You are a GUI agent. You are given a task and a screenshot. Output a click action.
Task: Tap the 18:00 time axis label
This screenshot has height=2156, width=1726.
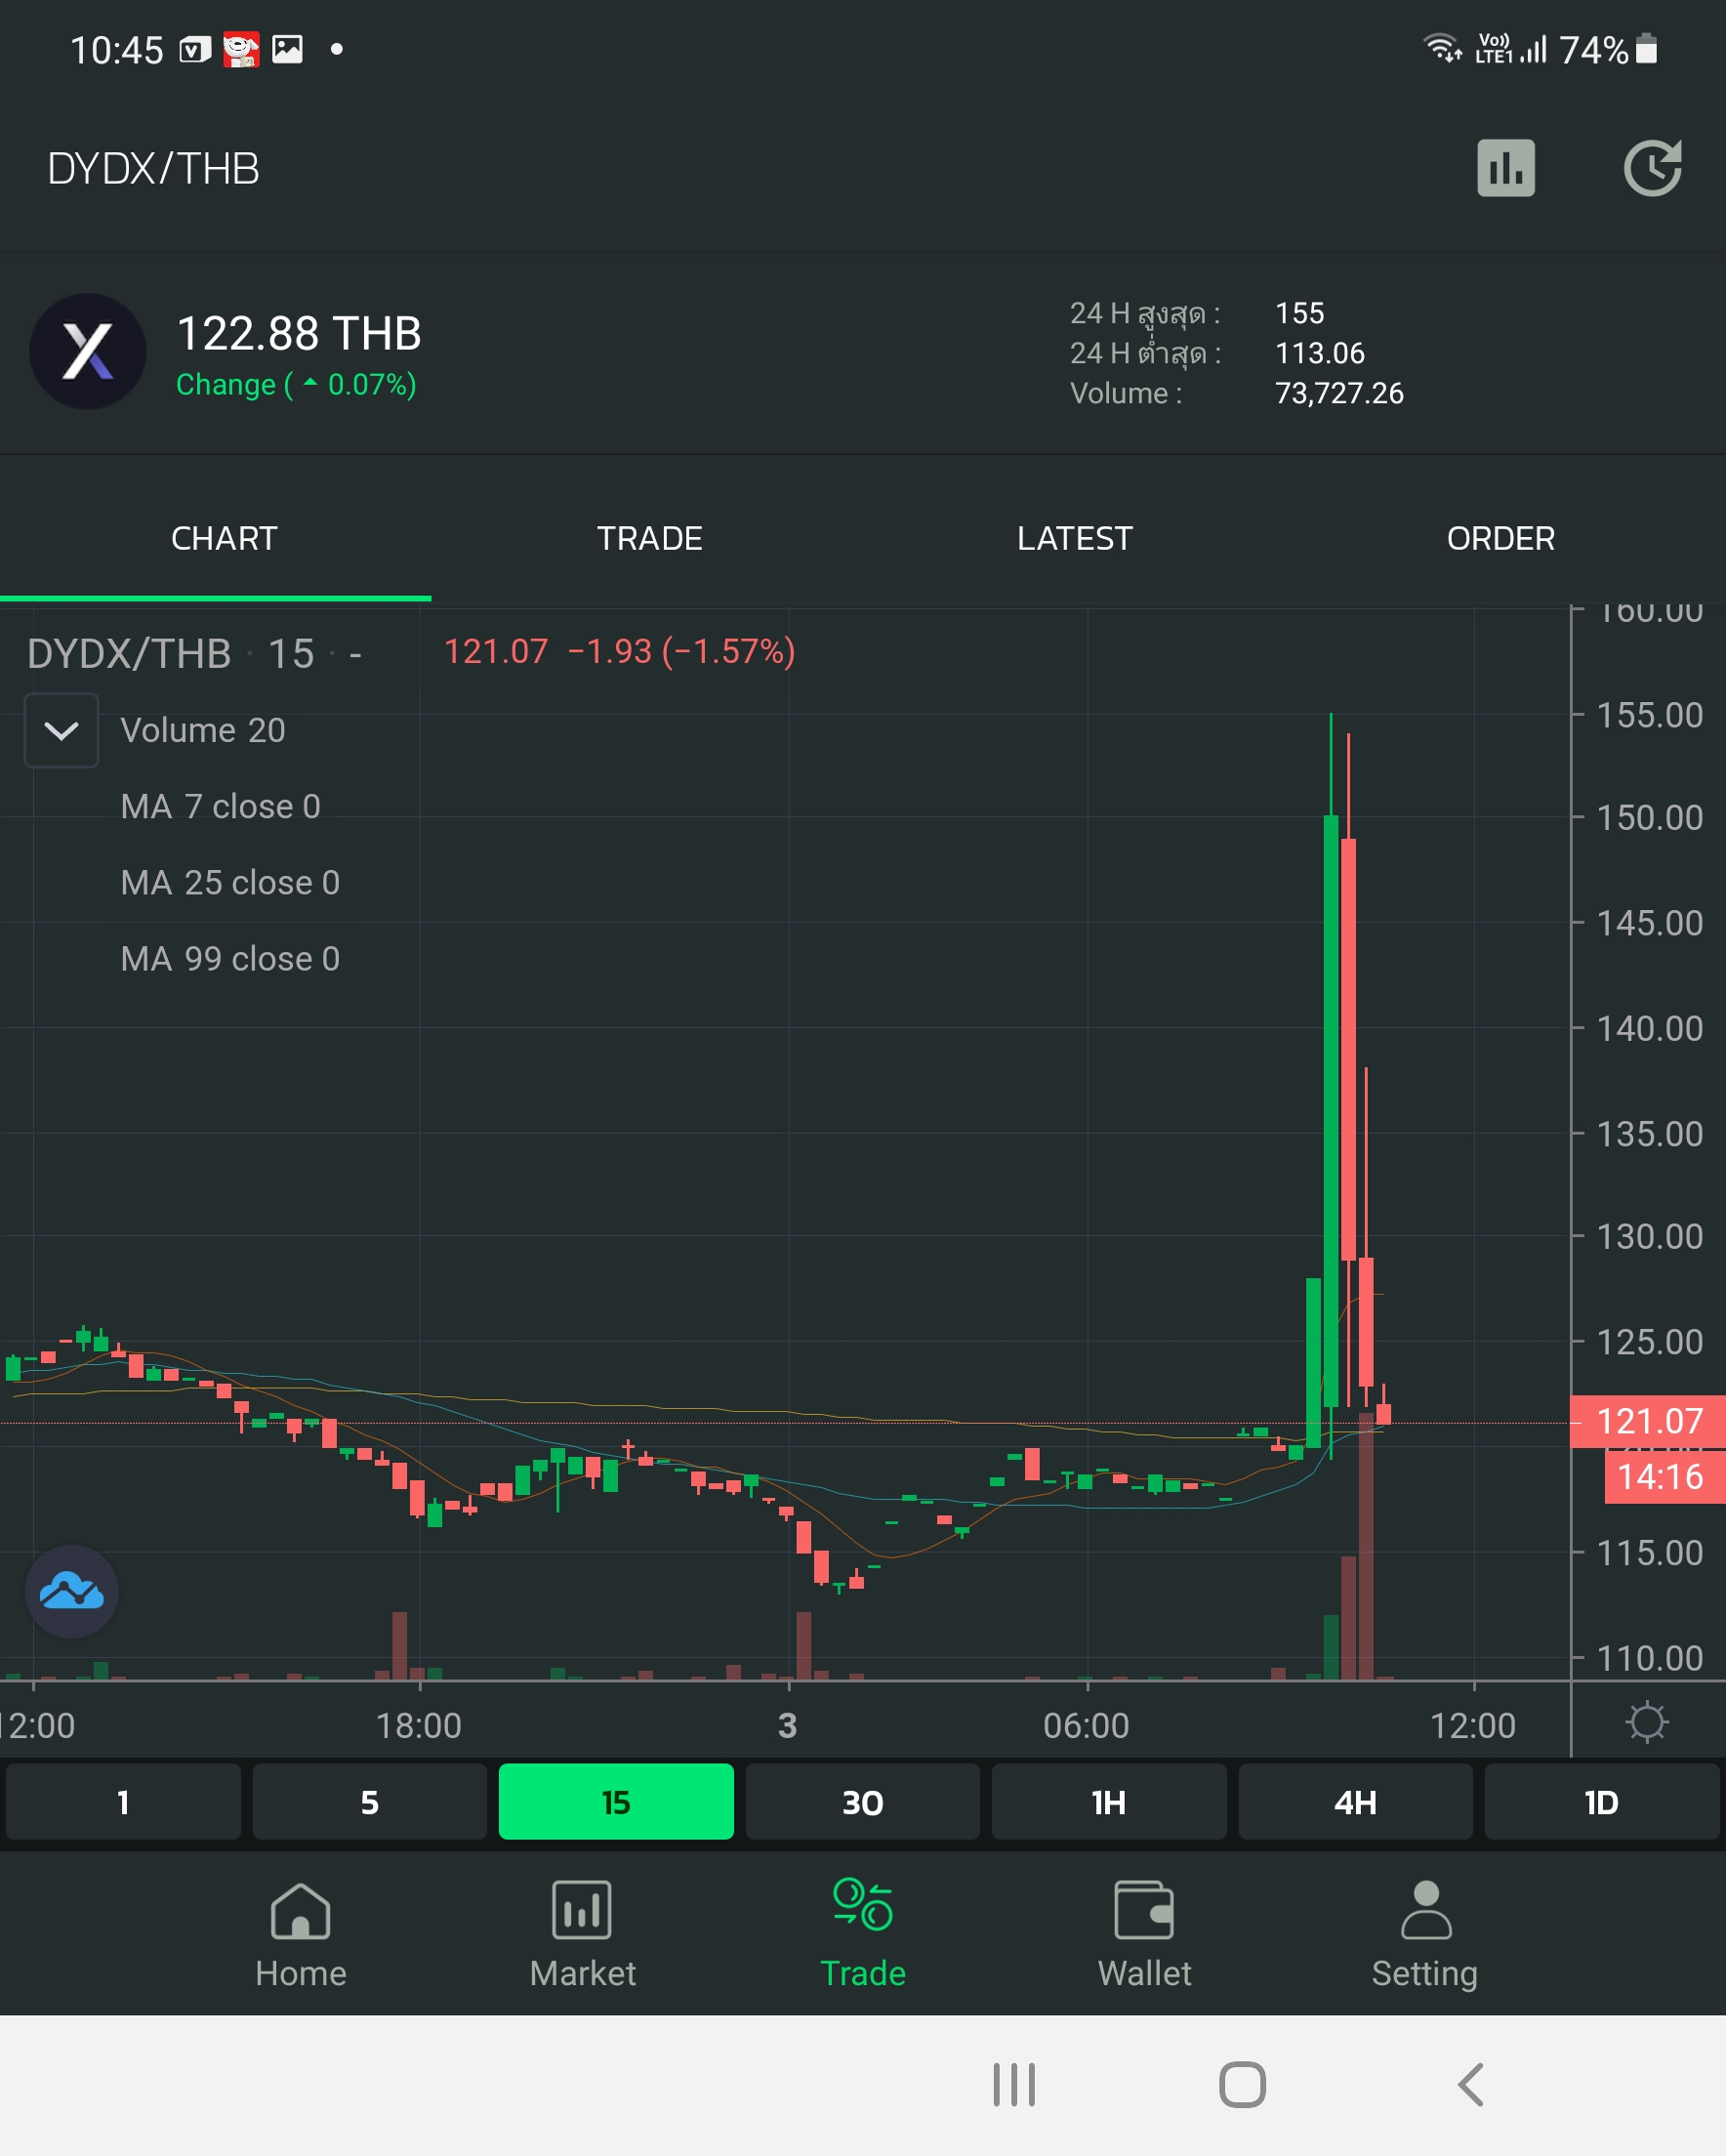click(x=419, y=1725)
